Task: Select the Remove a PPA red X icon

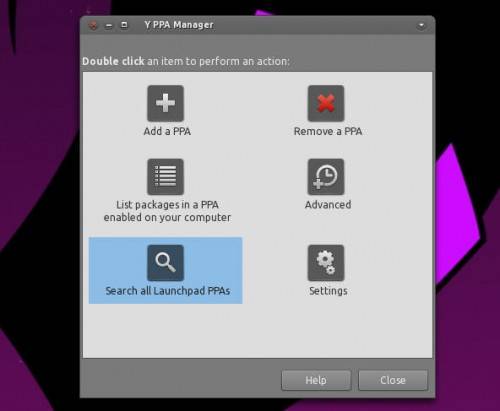Action: pyautogui.click(x=326, y=103)
